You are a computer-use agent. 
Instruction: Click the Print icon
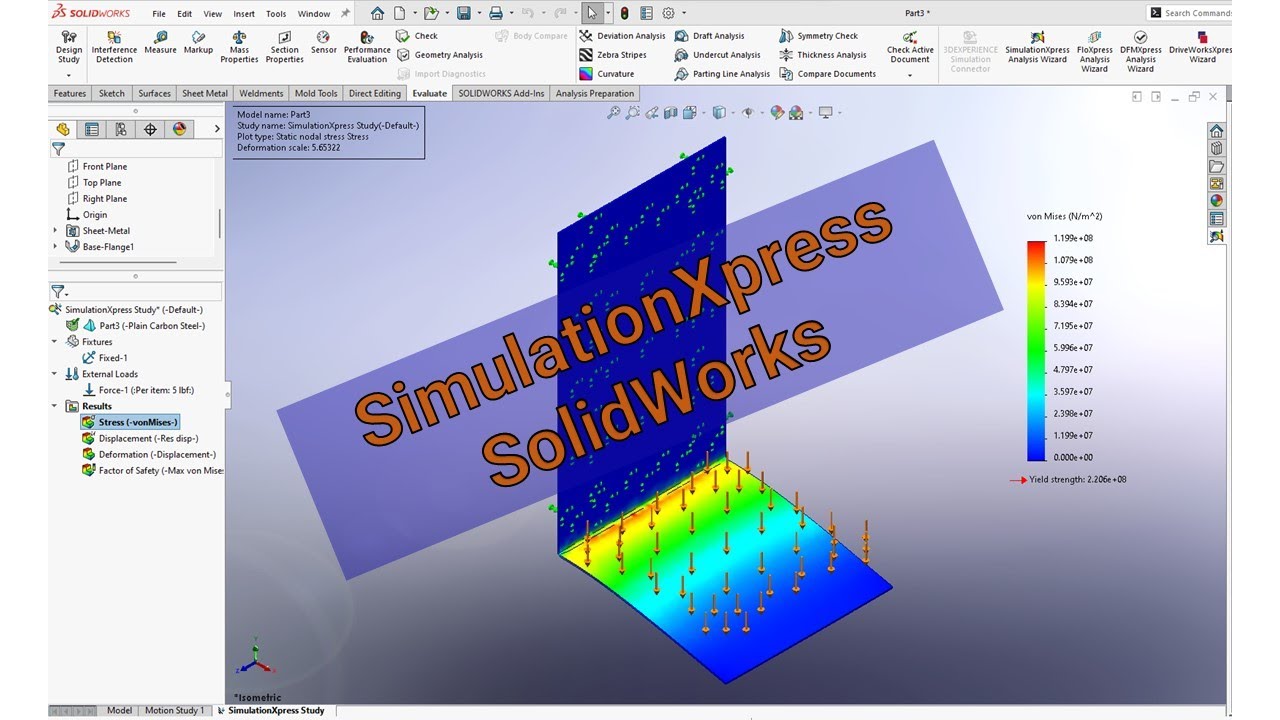tap(495, 13)
